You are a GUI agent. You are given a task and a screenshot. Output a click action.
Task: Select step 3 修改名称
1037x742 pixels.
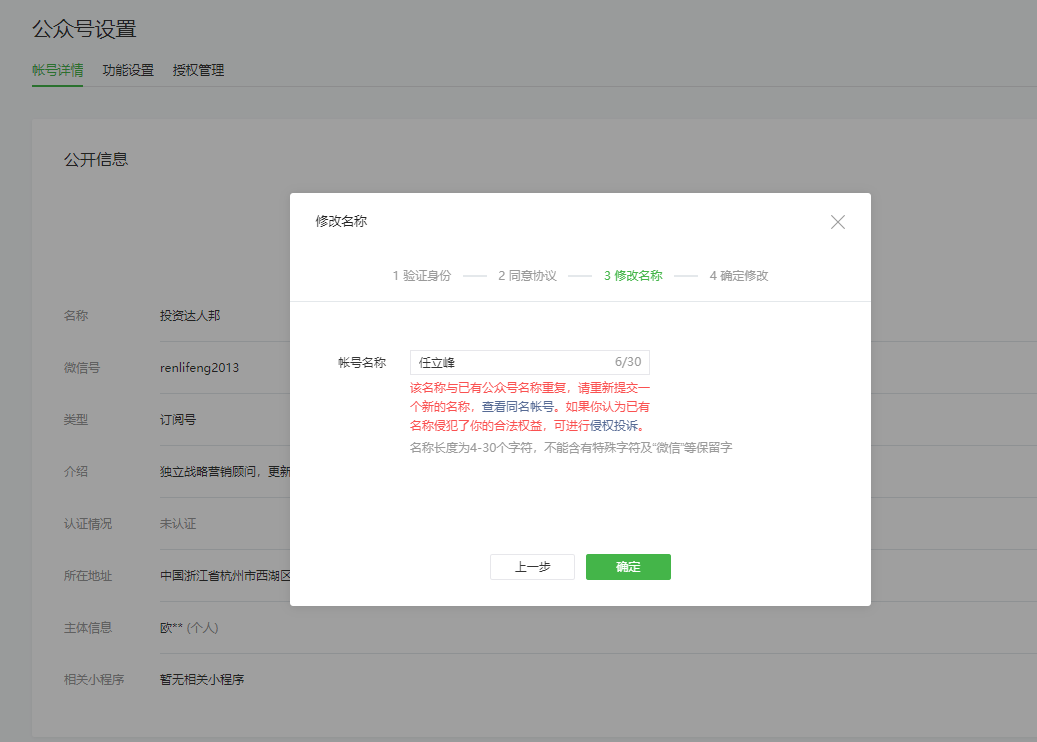(x=633, y=276)
